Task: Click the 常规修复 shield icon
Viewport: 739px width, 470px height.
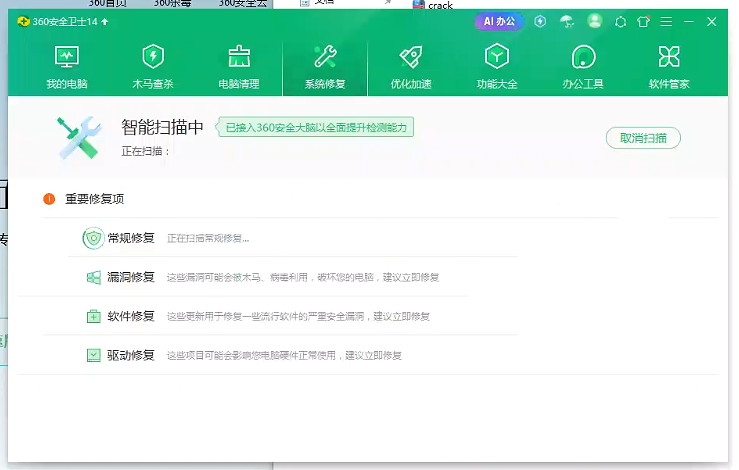Action: click(93, 239)
